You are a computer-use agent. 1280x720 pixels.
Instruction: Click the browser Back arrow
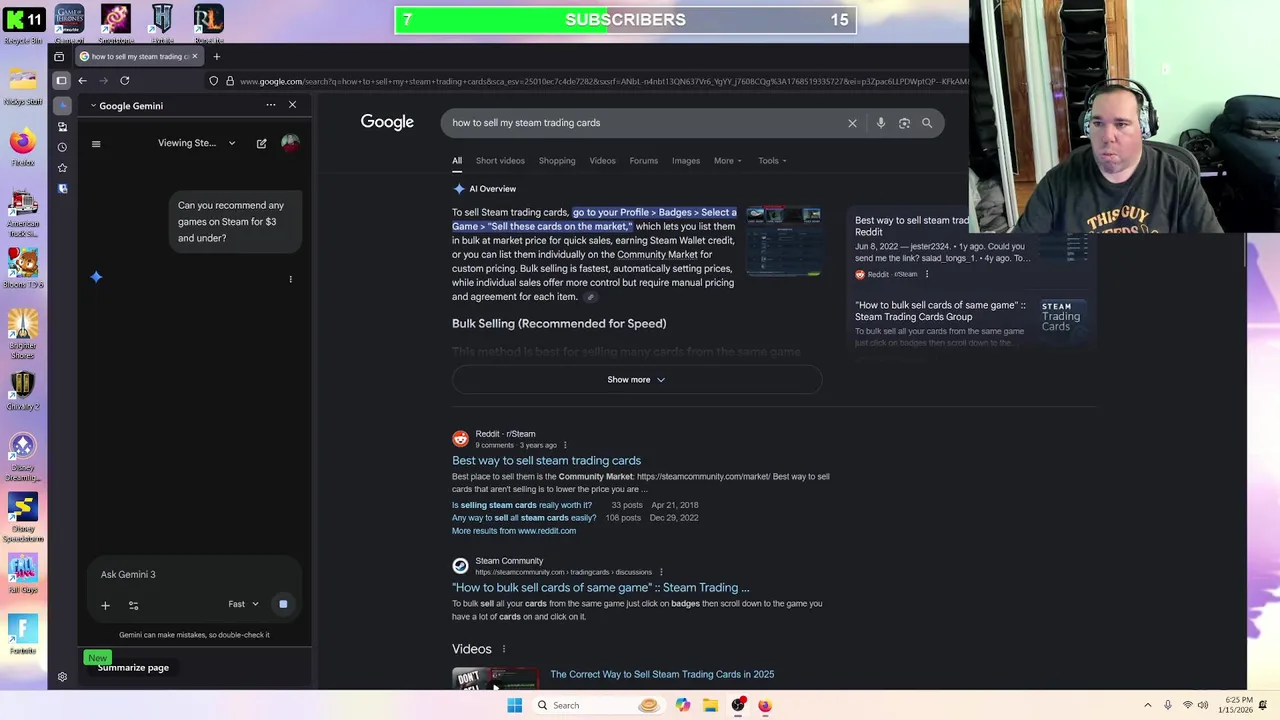(83, 80)
